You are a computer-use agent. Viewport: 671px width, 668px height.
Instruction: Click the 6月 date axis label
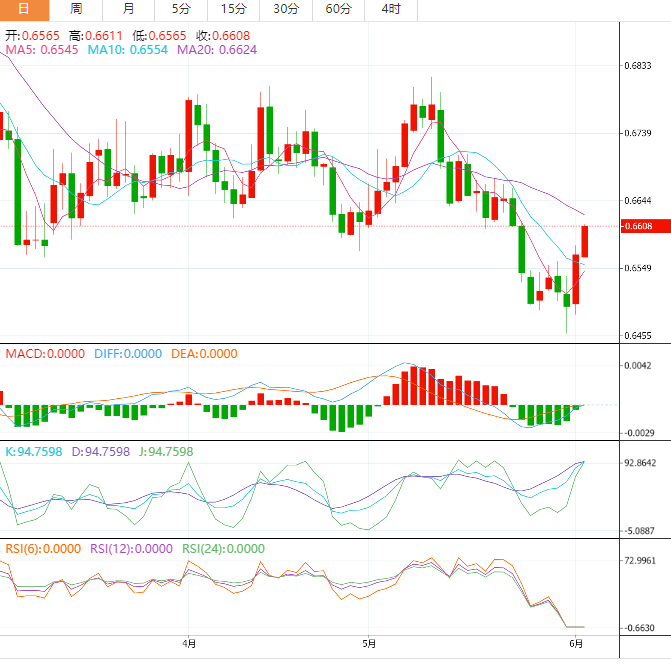tap(576, 644)
